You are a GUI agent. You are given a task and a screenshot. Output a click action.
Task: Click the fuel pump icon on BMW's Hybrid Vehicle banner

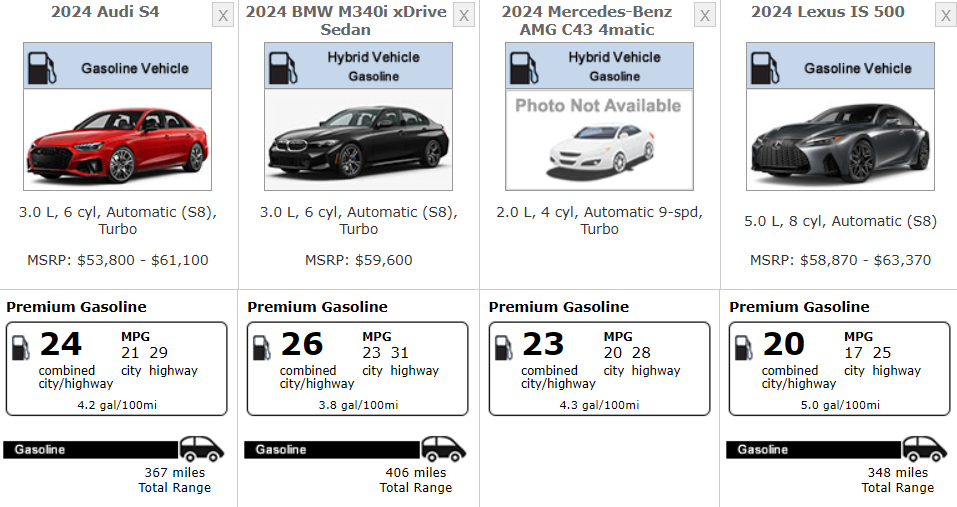pos(282,67)
